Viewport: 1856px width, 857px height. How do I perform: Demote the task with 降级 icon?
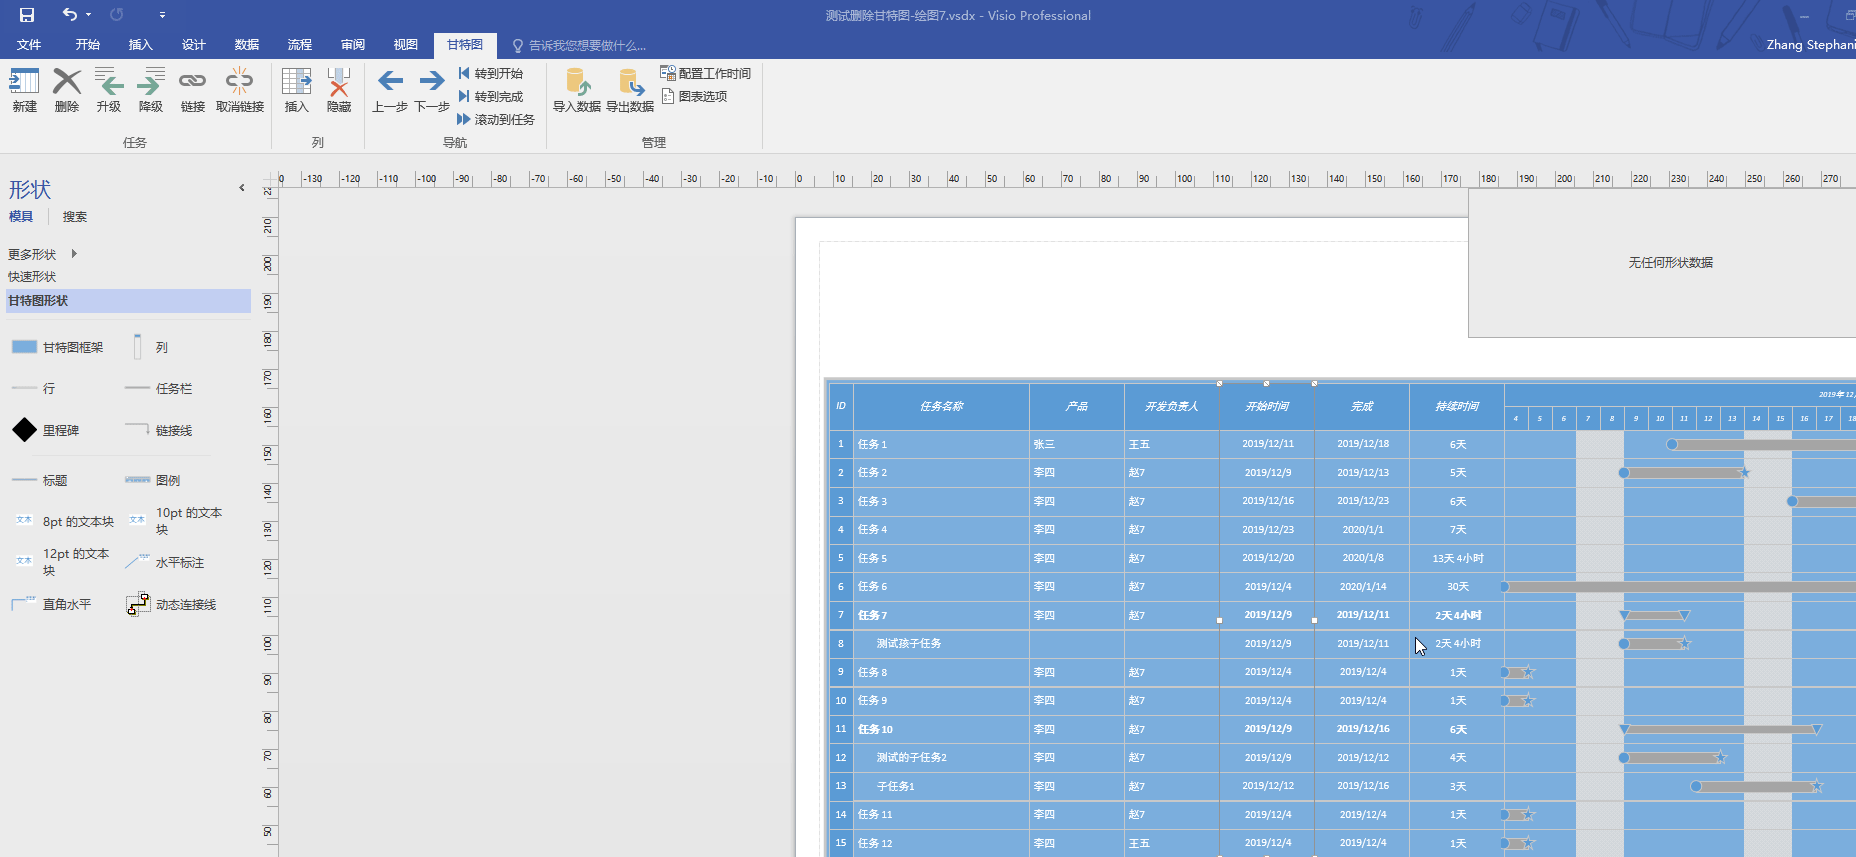point(151,90)
